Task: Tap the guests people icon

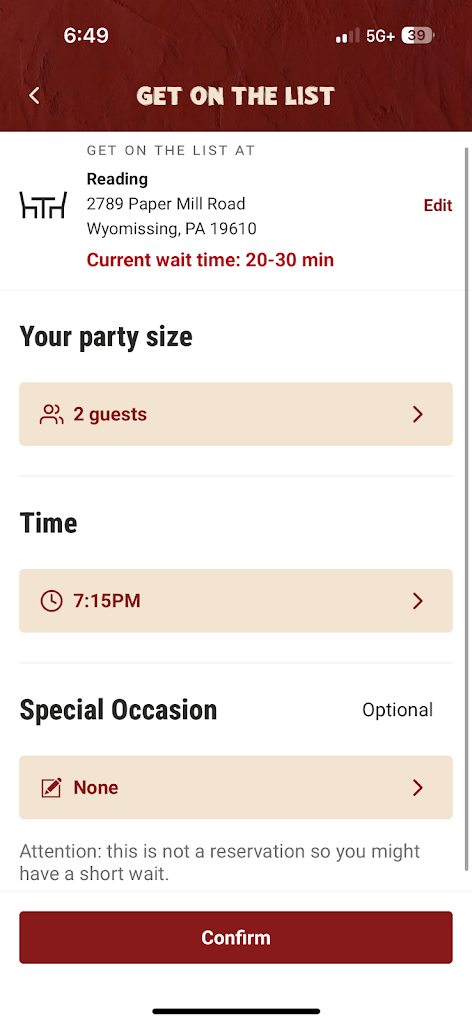Action: [x=52, y=415]
